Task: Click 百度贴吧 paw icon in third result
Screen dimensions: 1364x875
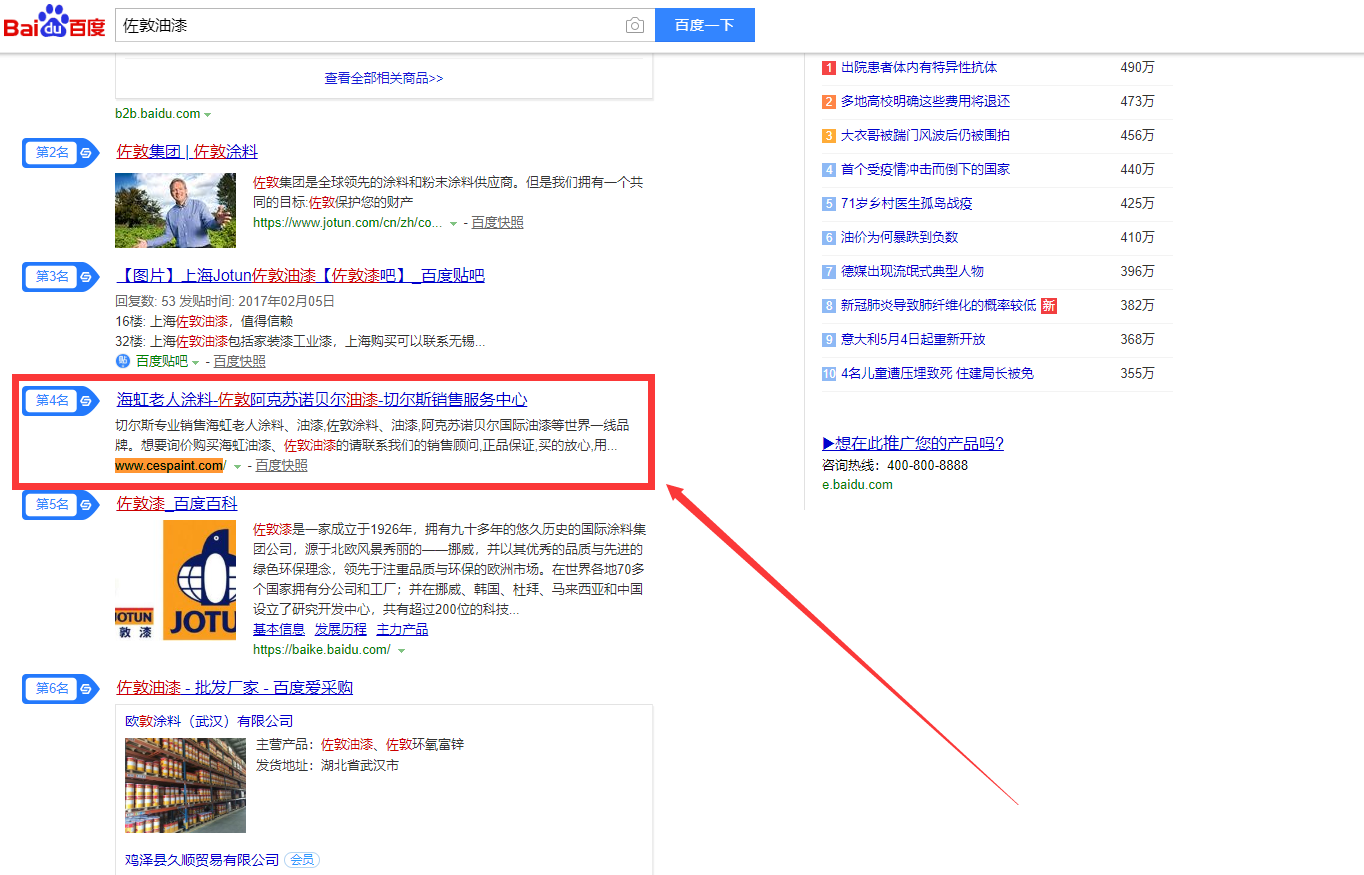Action: (123, 361)
